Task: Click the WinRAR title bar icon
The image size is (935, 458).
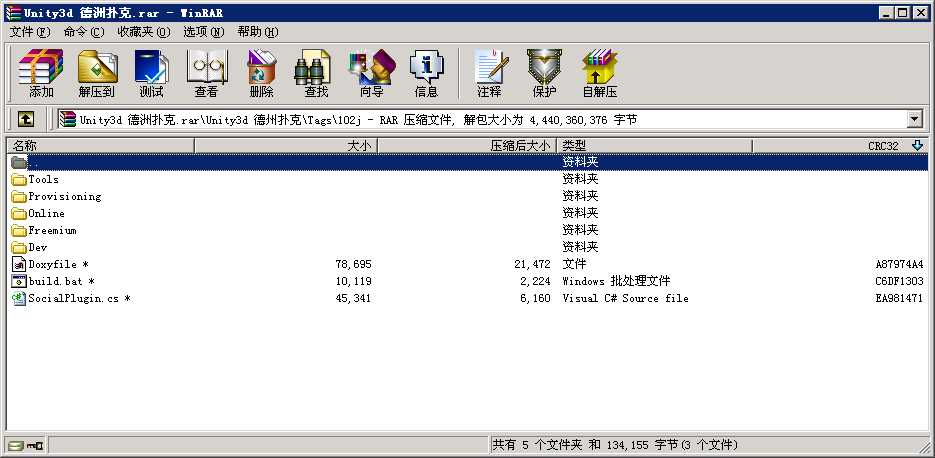Action: point(13,13)
